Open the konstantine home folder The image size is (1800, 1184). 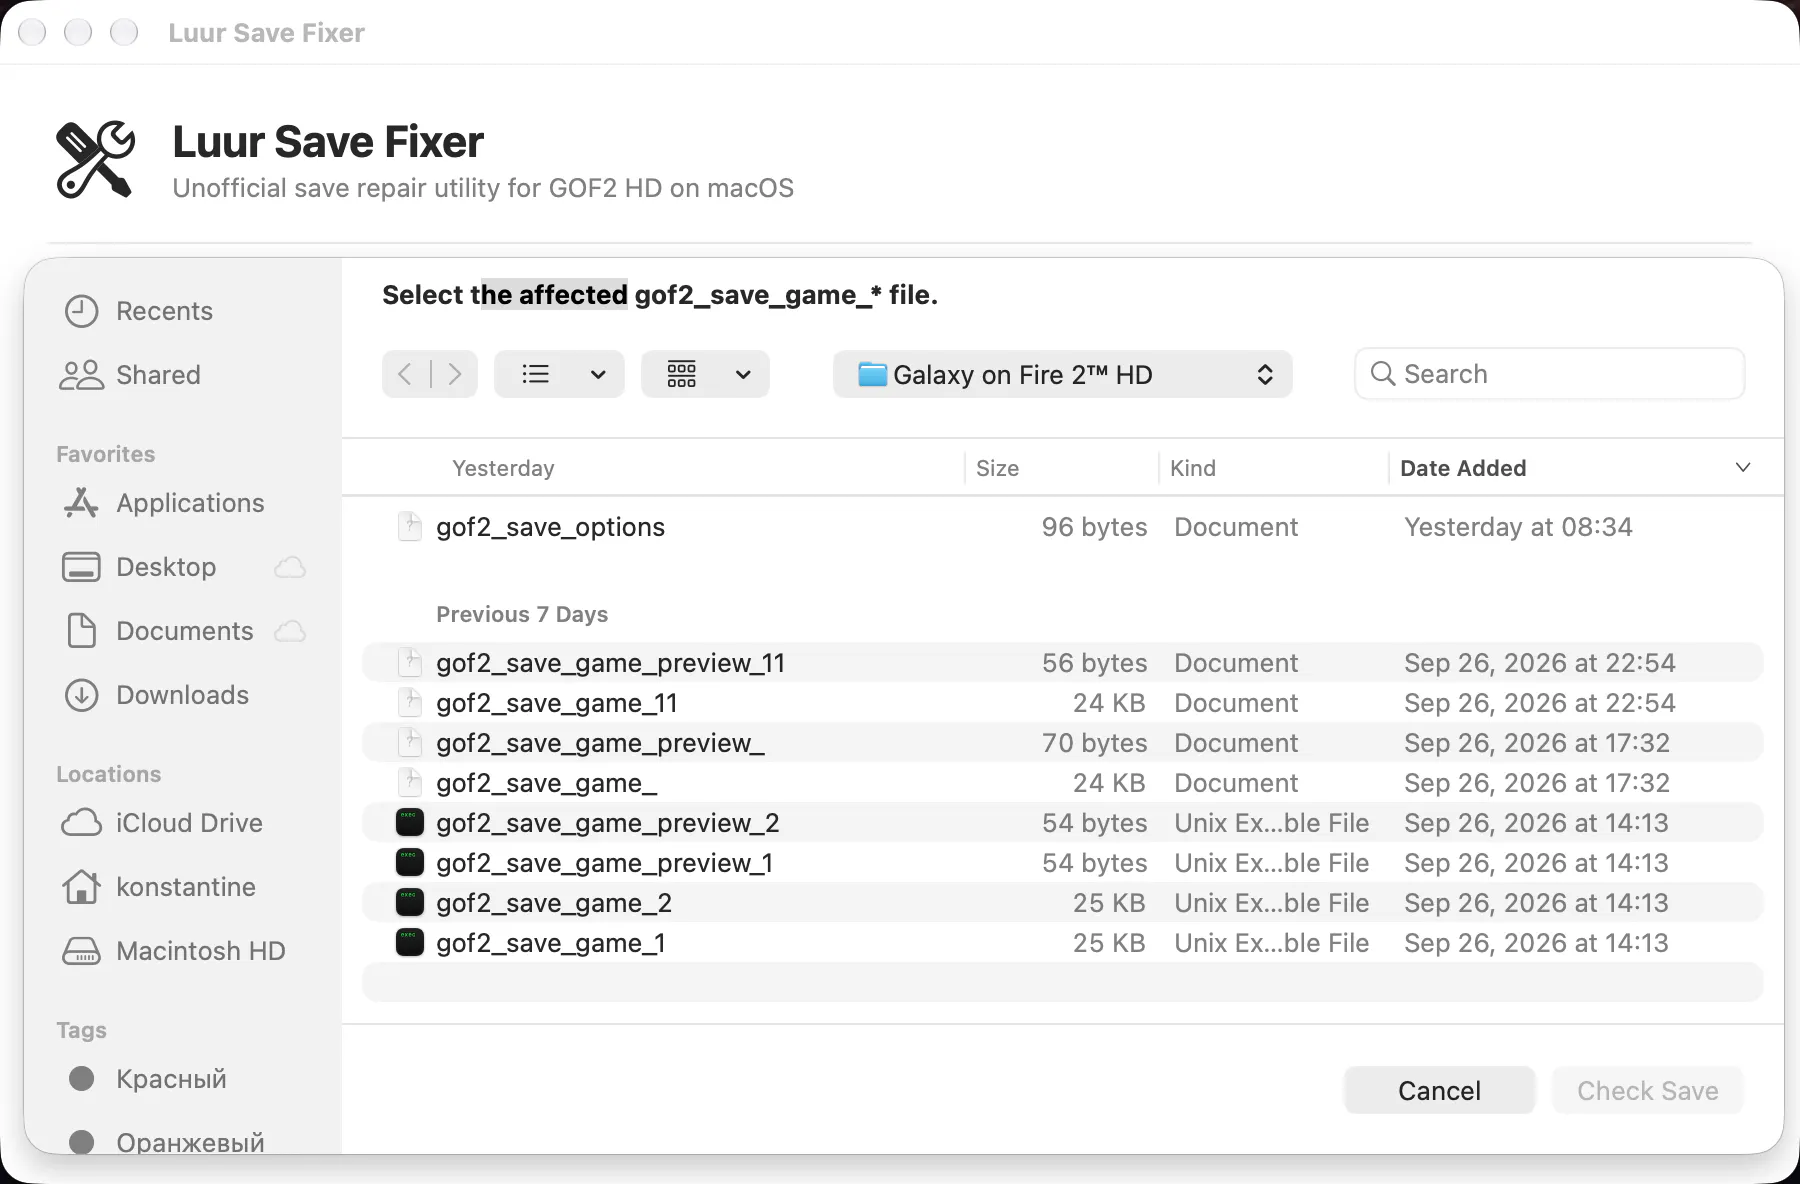186,887
